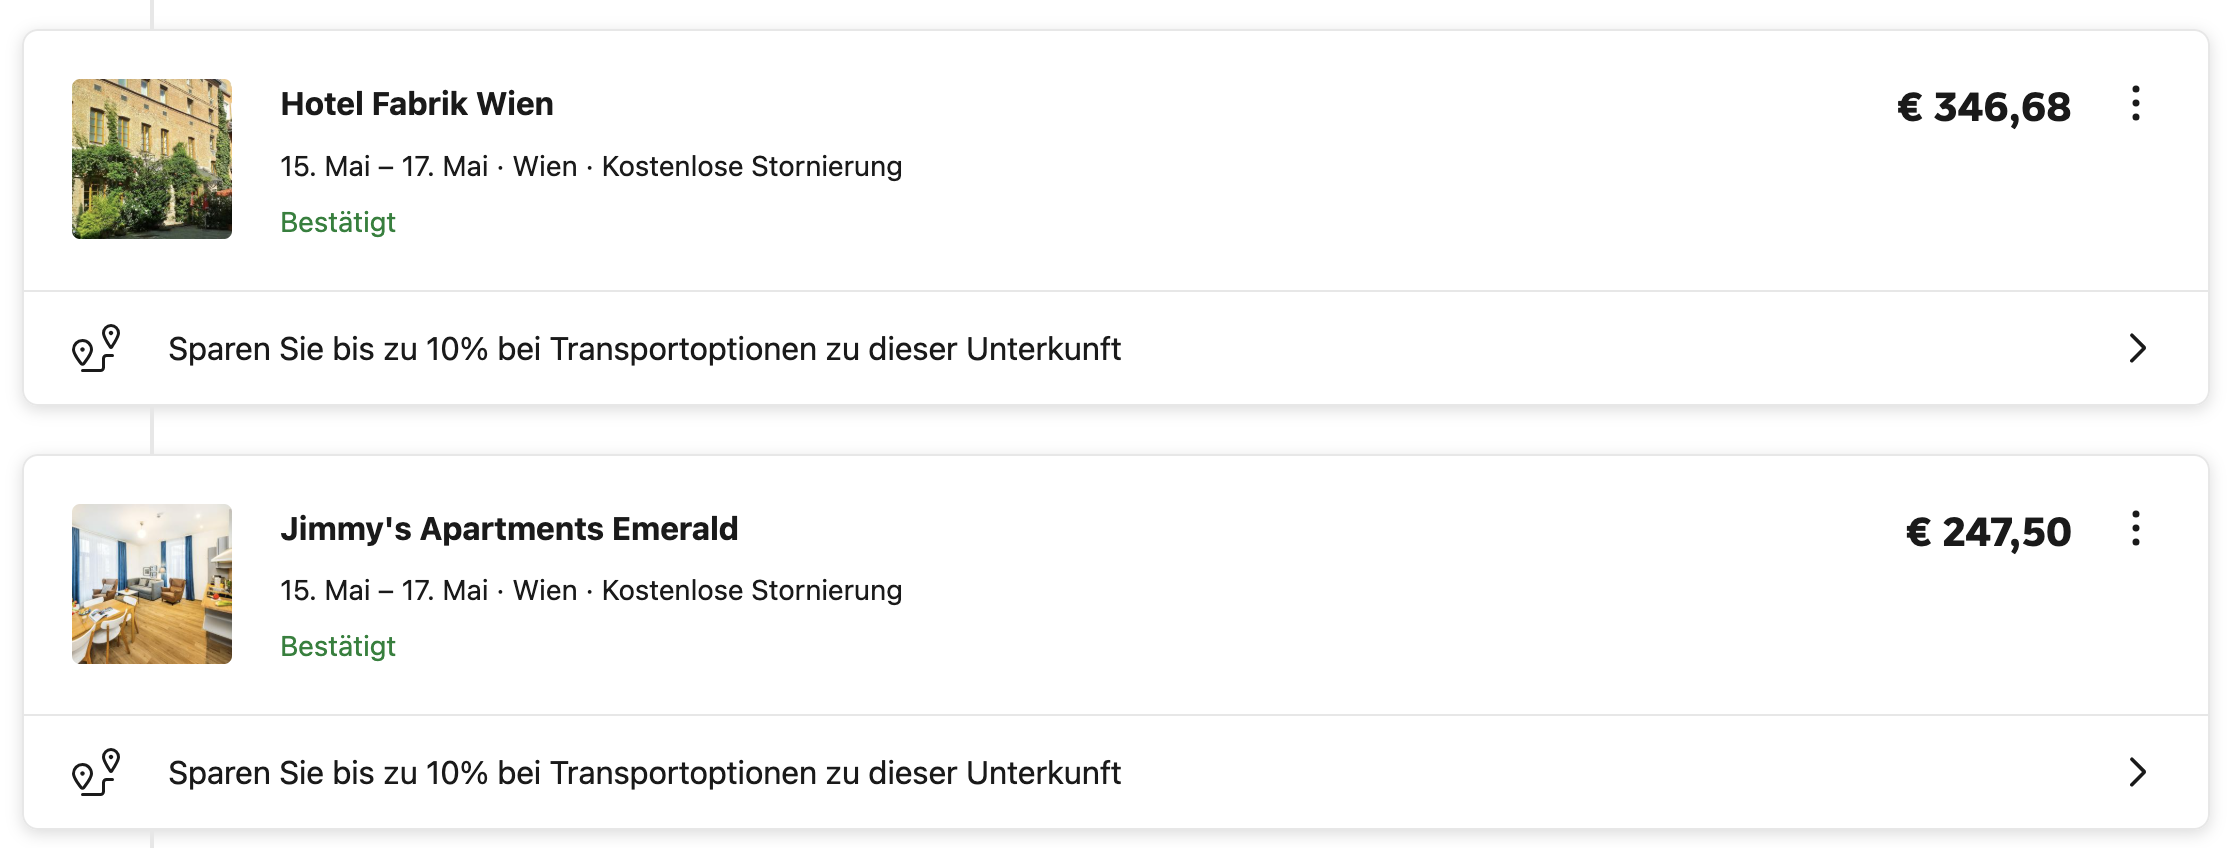This screenshot has width=2230, height=848.
Task: Click Bestätigt status of Hotel Fabrik Wien
Action: click(338, 222)
